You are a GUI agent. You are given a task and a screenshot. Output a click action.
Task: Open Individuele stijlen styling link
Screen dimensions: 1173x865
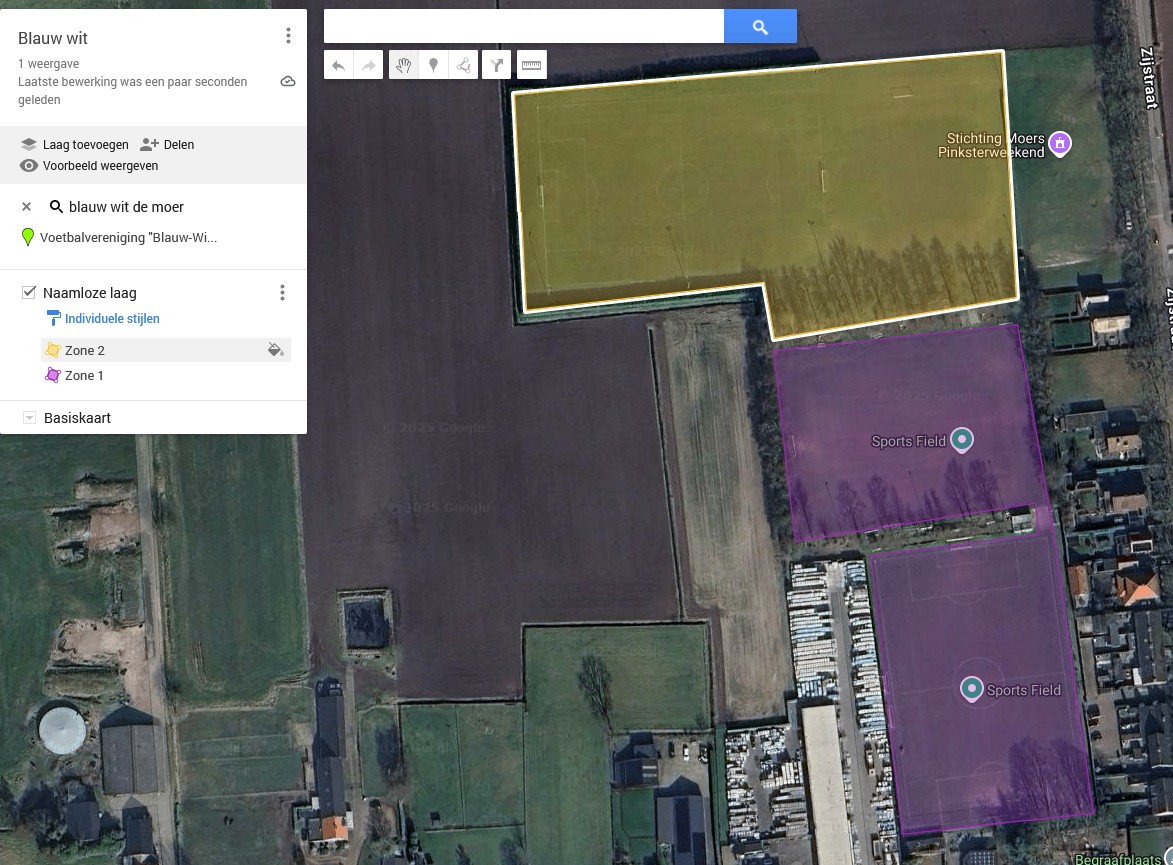click(x=112, y=318)
